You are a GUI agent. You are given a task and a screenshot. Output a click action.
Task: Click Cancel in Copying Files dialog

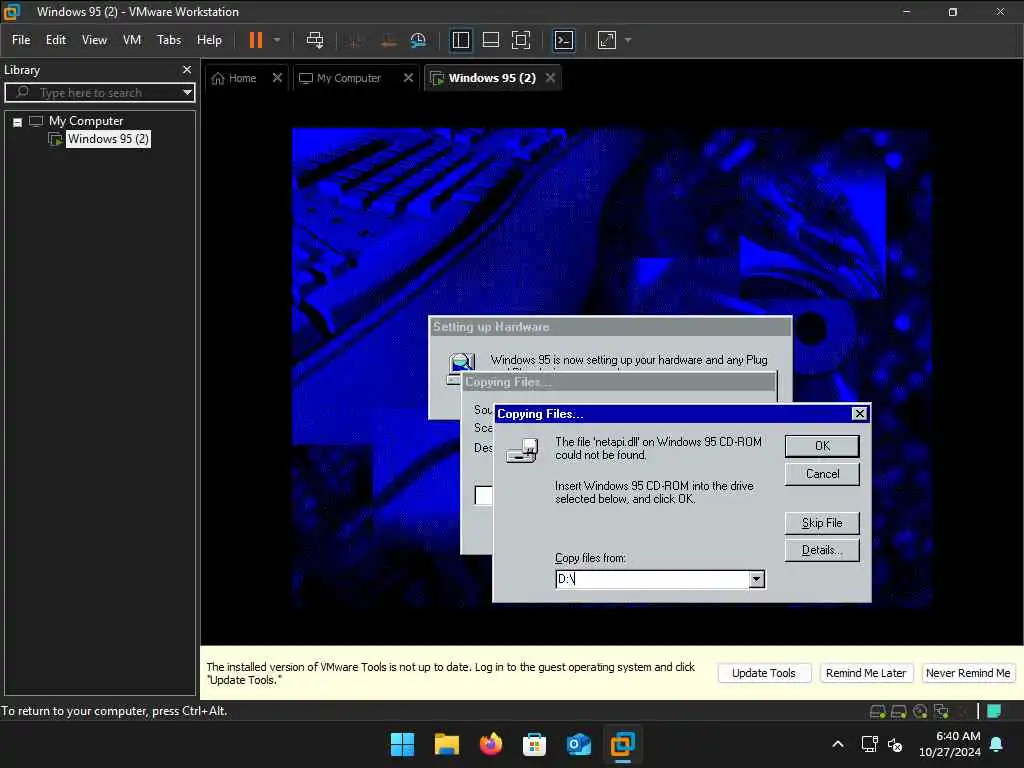pyautogui.click(x=822, y=474)
